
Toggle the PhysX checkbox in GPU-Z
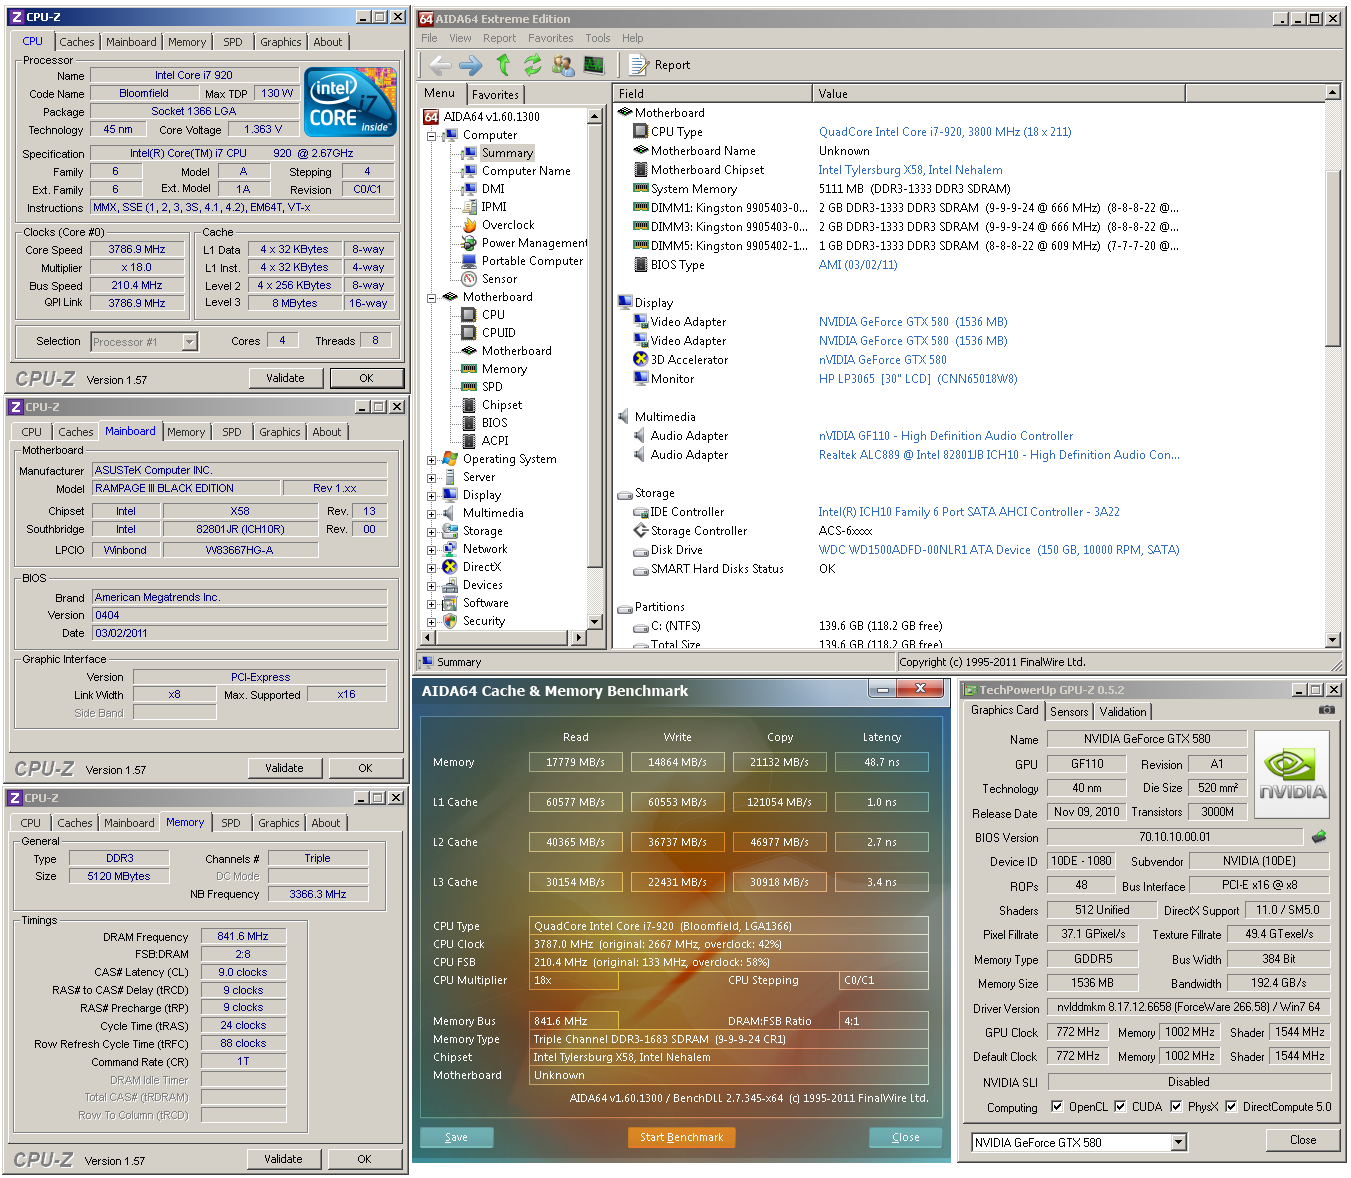1176,1106
